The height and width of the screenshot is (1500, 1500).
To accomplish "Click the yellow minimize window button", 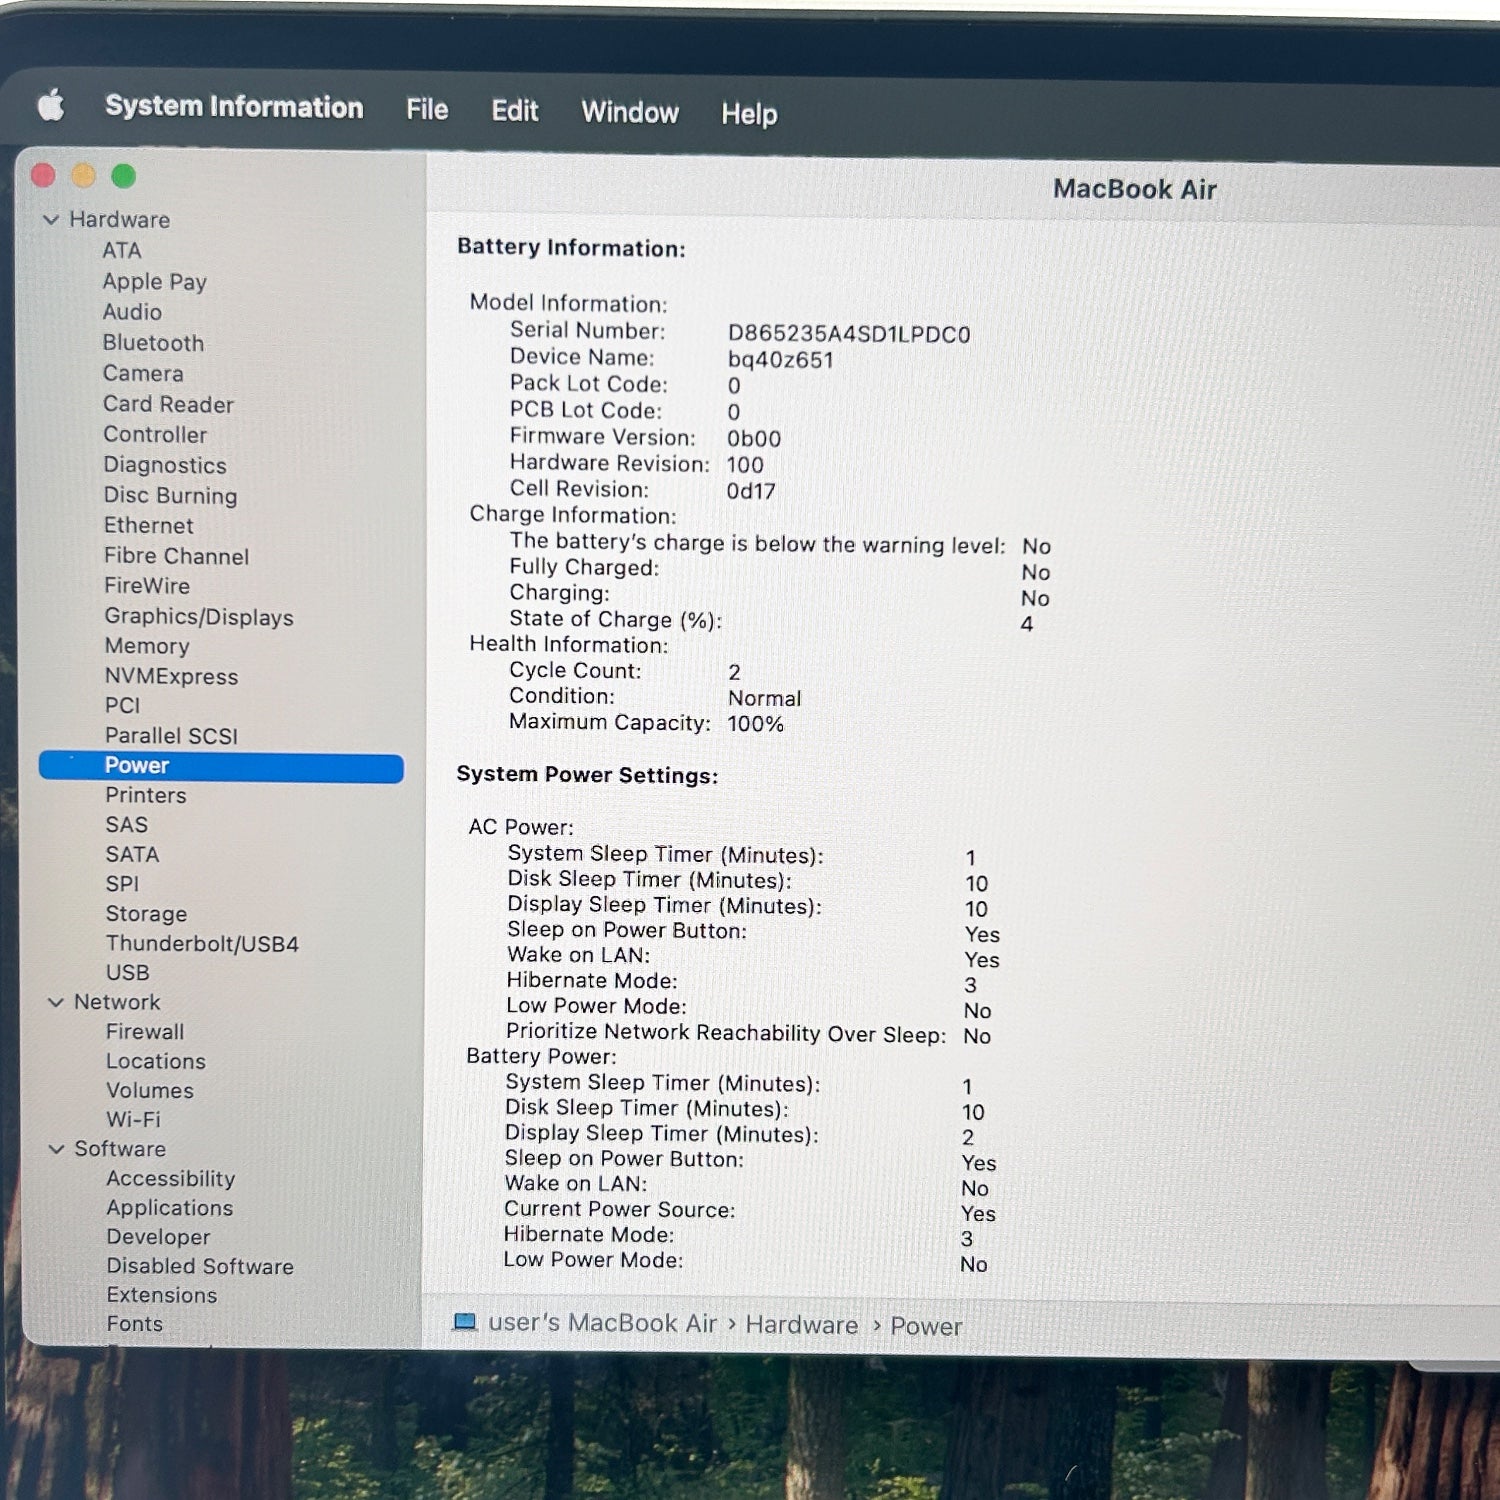I will (84, 176).
